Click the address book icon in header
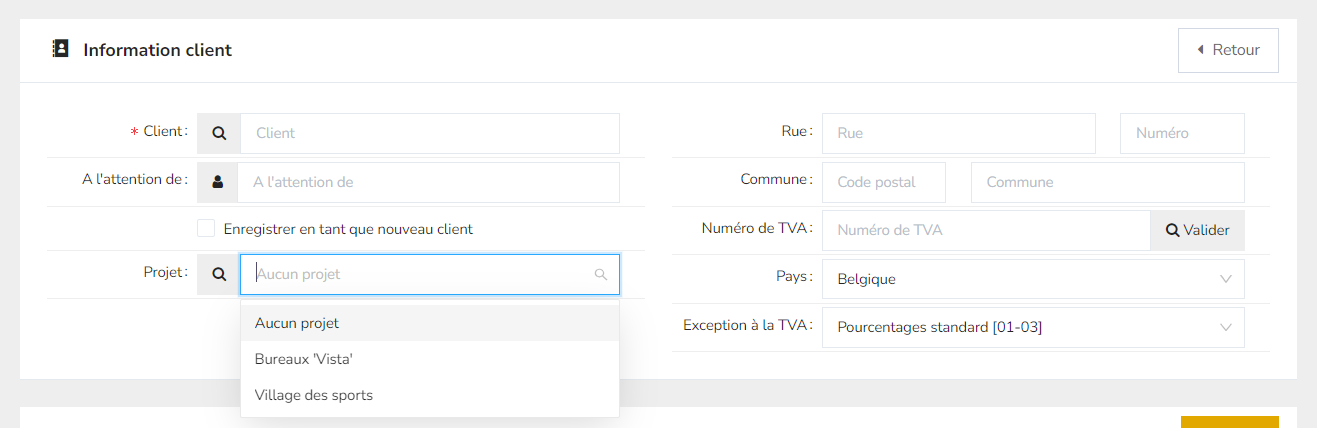 coord(60,49)
